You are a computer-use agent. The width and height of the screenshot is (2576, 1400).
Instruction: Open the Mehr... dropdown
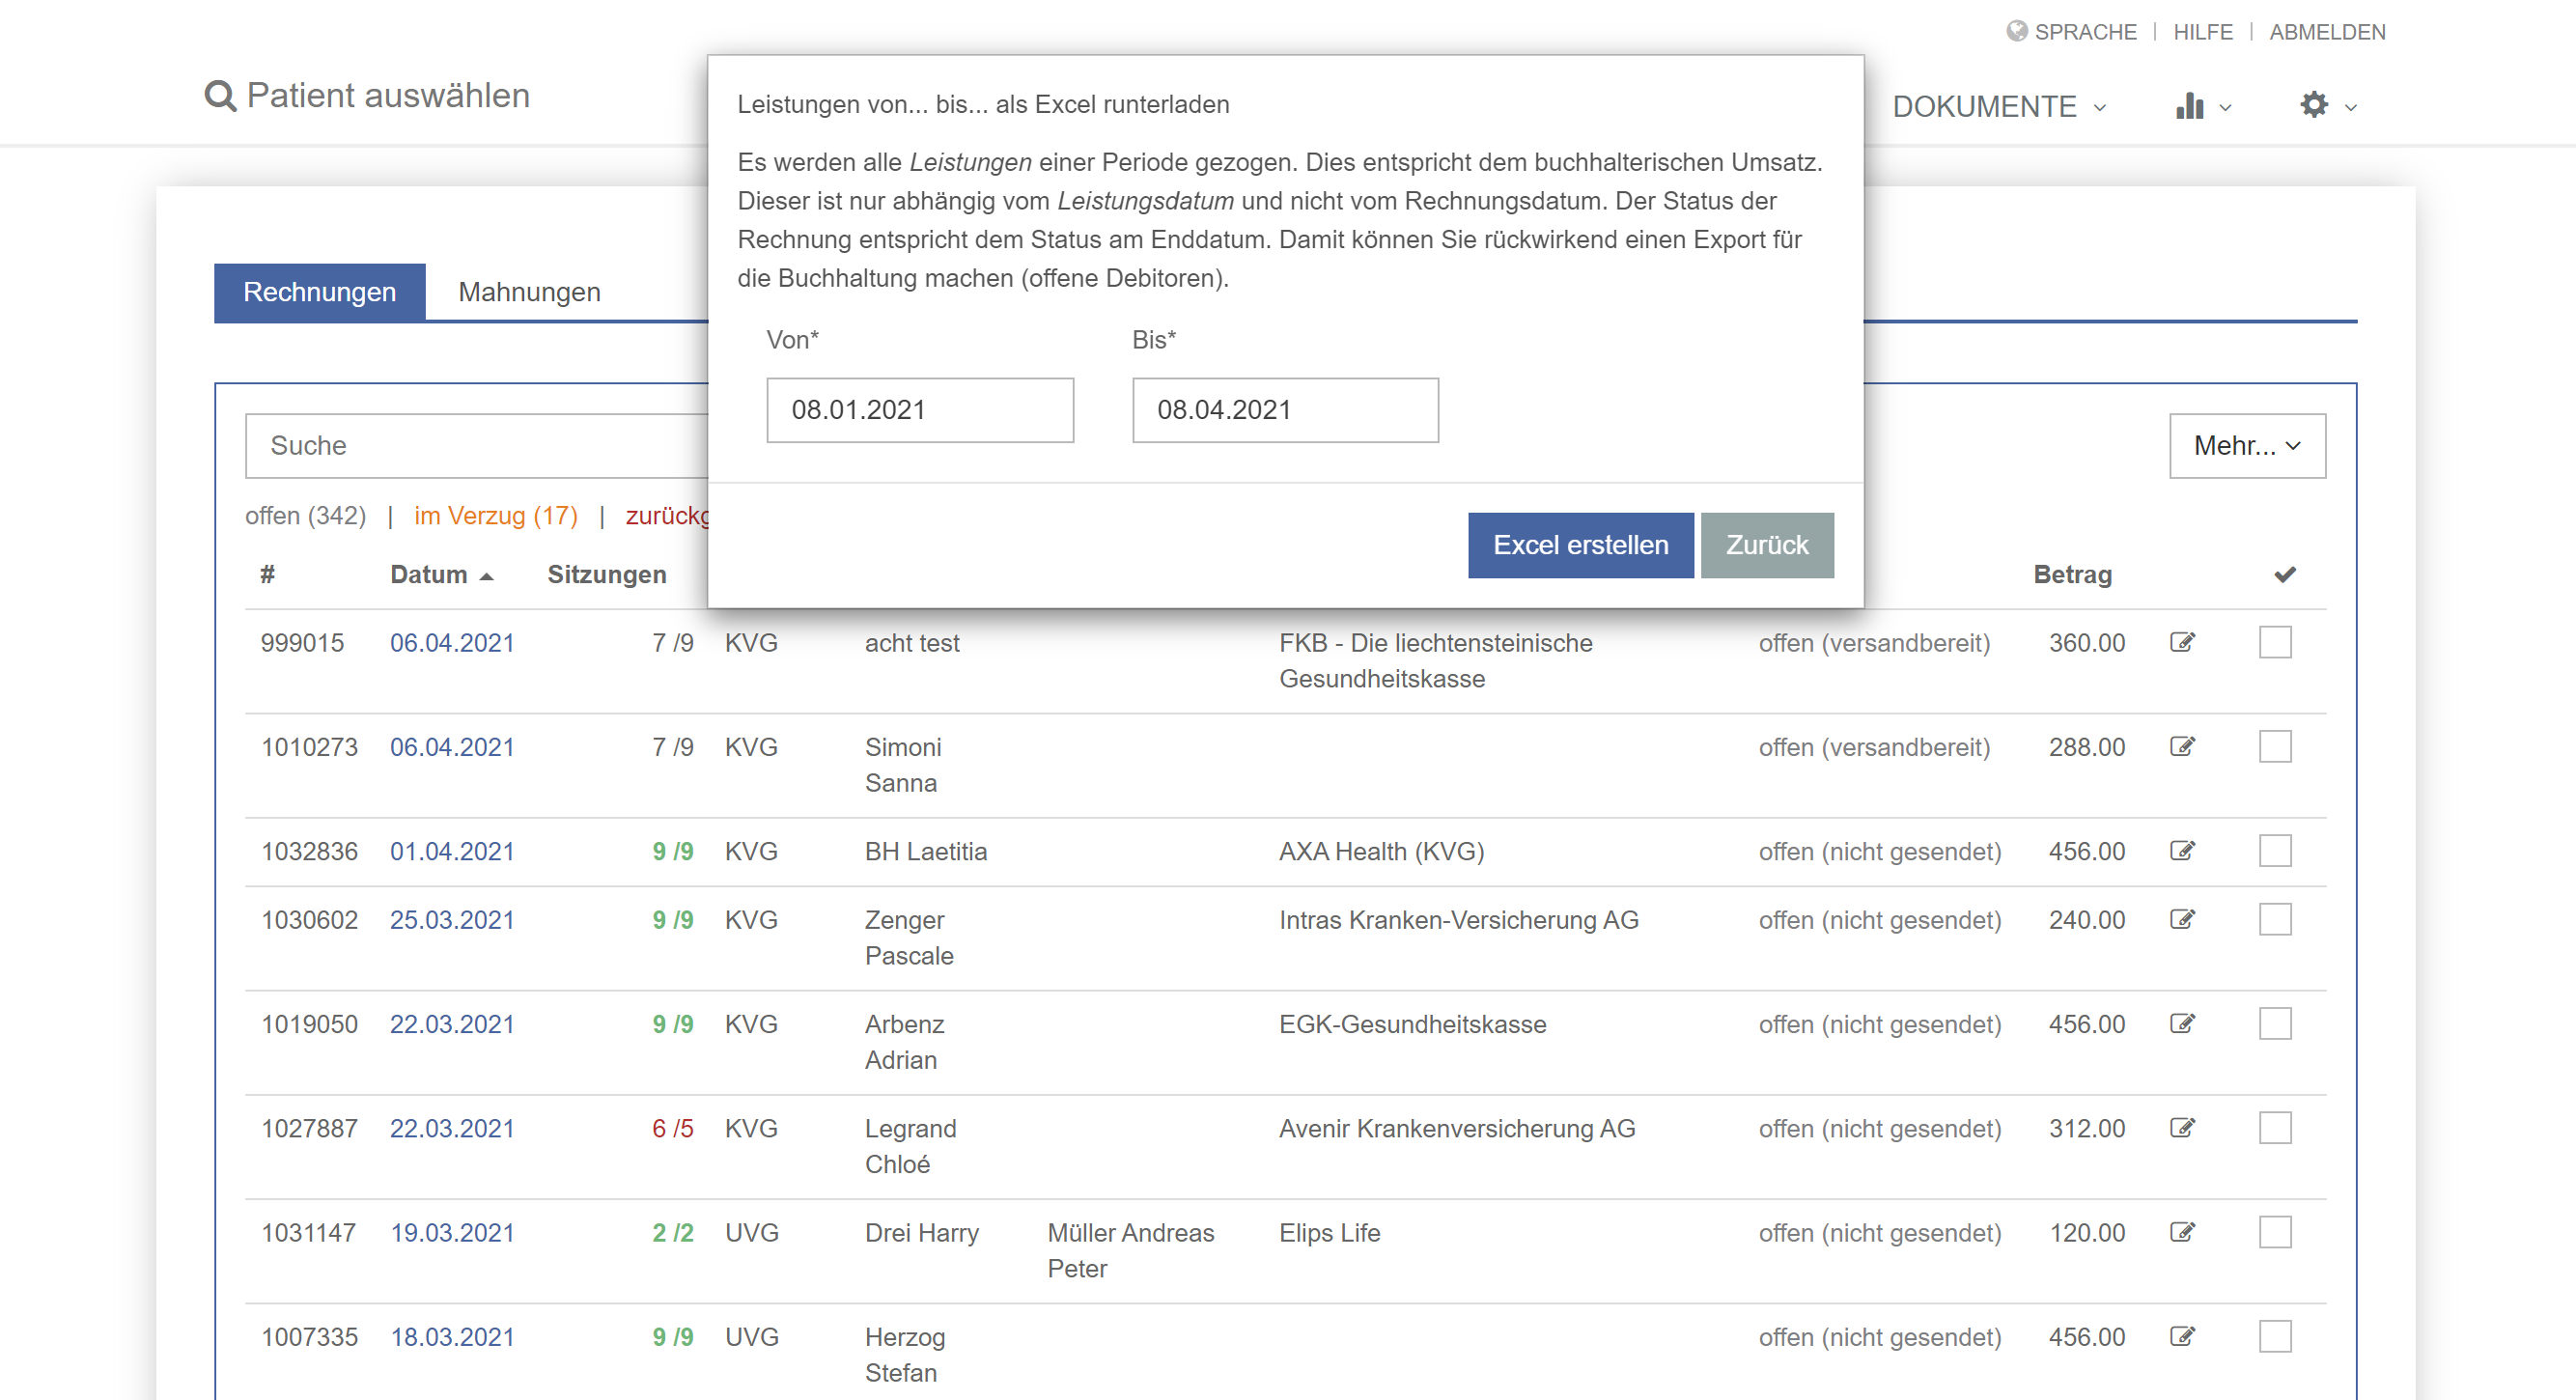2247,446
